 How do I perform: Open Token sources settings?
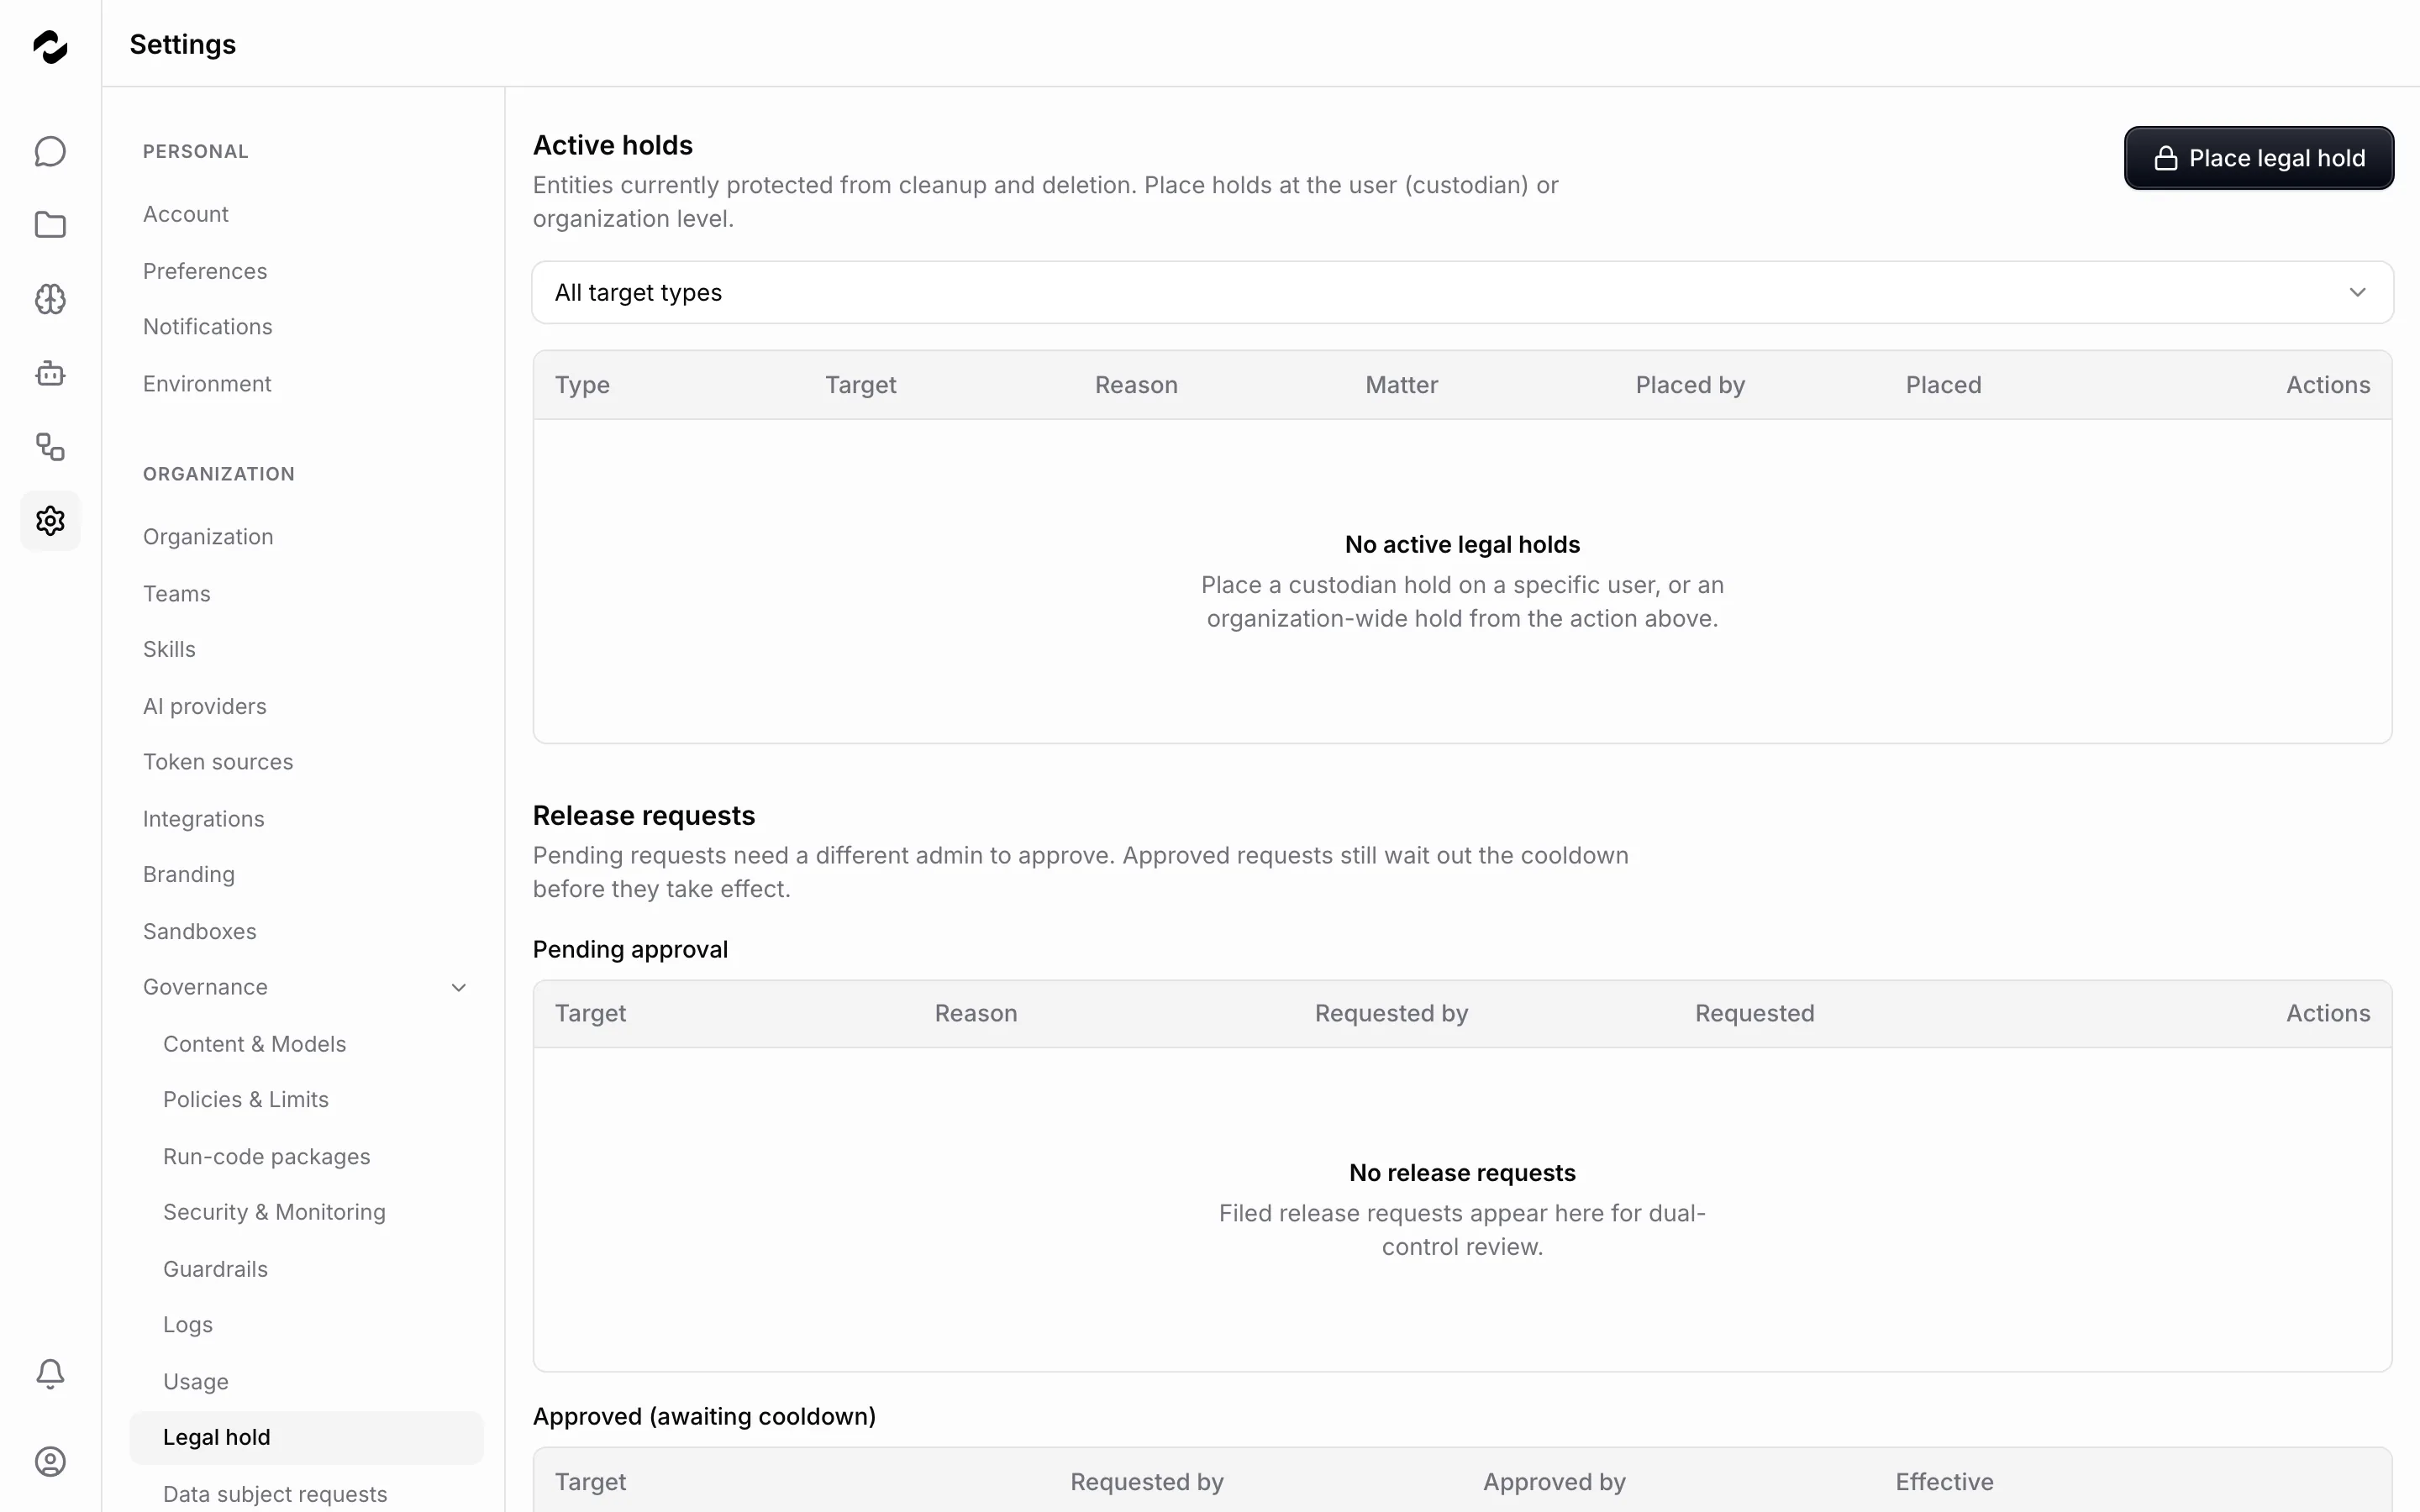point(218,762)
